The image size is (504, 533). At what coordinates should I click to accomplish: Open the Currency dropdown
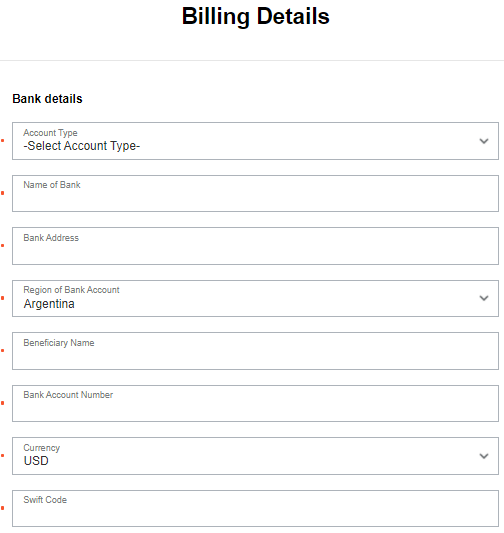255,456
